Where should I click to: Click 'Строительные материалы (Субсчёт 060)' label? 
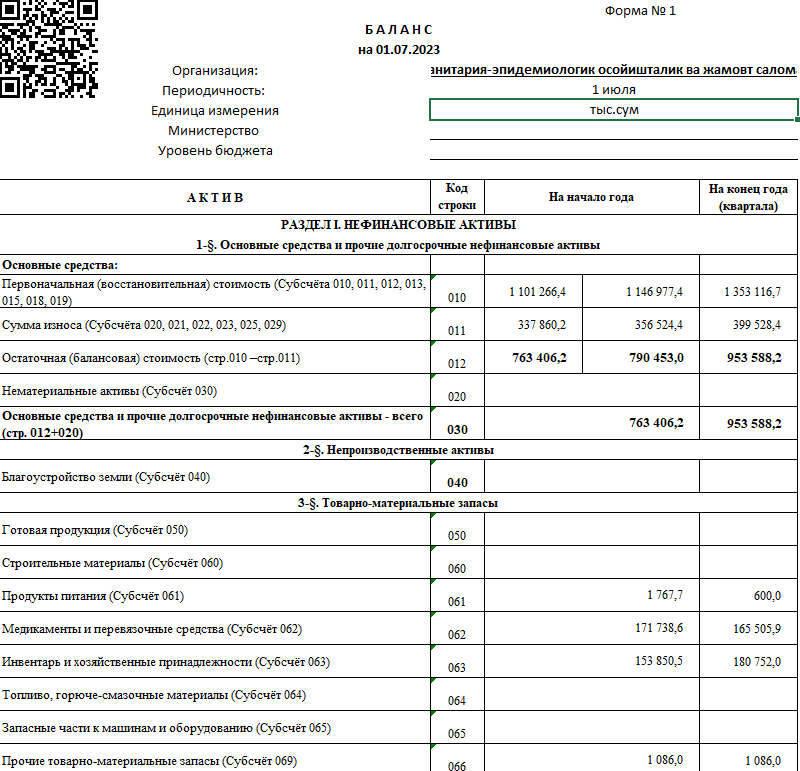(x=112, y=563)
